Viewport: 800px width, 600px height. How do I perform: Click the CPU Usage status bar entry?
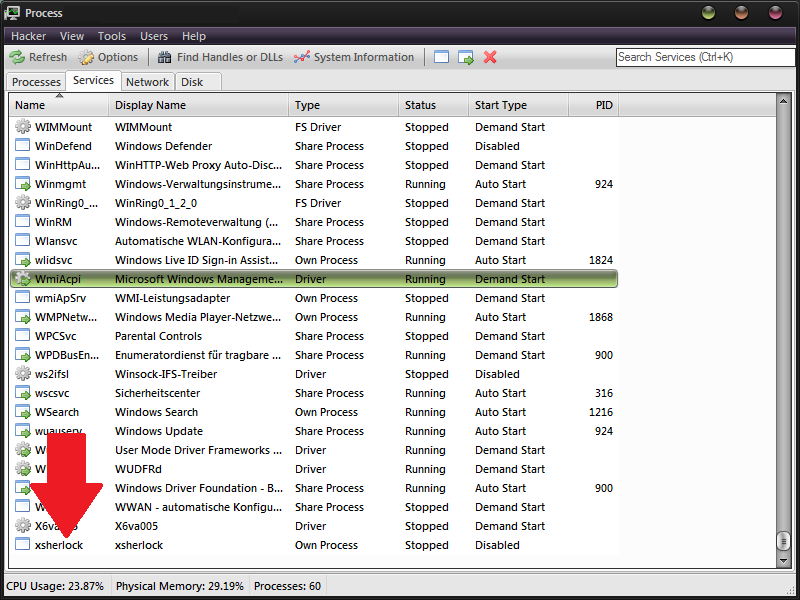(55, 586)
